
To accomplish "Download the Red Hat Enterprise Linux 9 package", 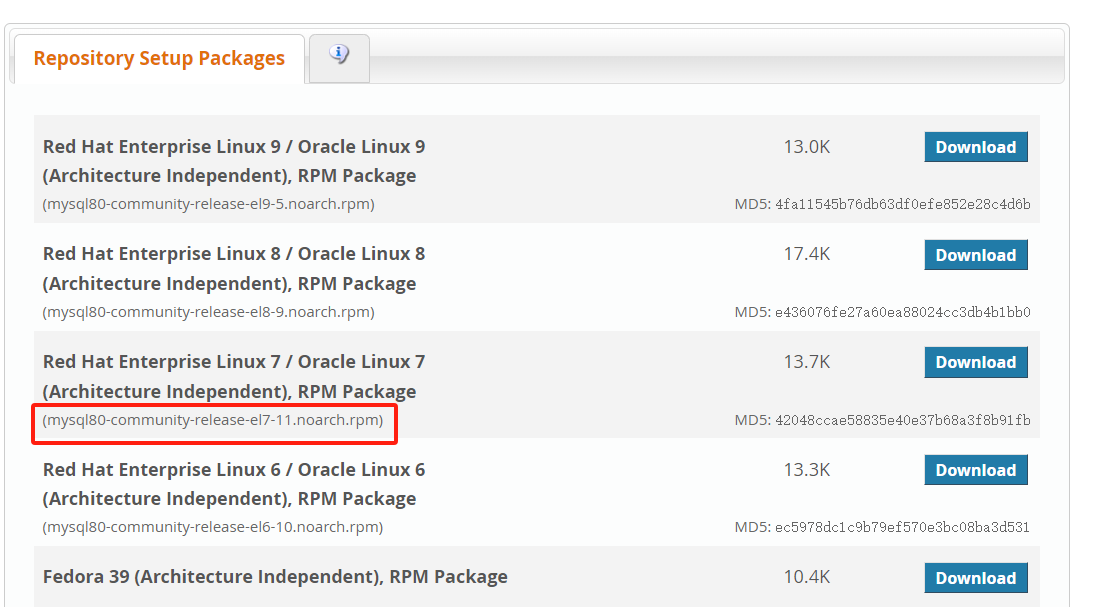I will pyautogui.click(x=975, y=147).
